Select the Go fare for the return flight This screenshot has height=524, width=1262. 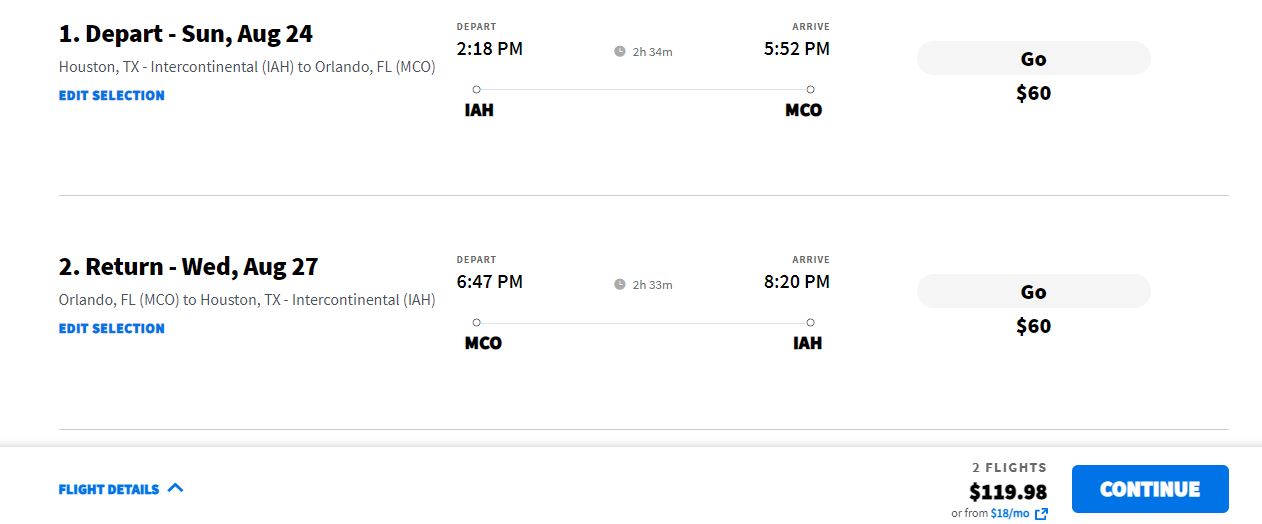[x=1033, y=292]
